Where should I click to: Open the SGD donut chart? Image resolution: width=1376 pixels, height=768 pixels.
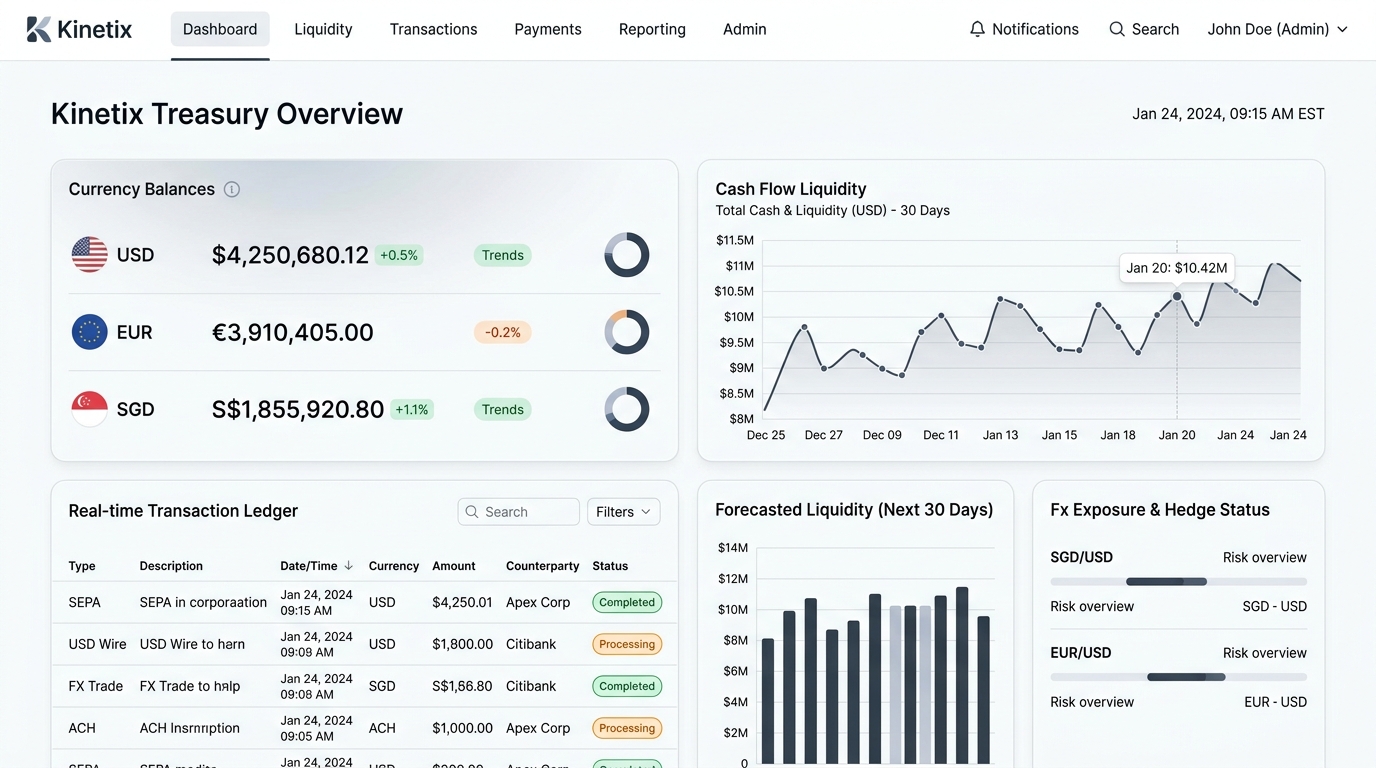pyautogui.click(x=627, y=409)
